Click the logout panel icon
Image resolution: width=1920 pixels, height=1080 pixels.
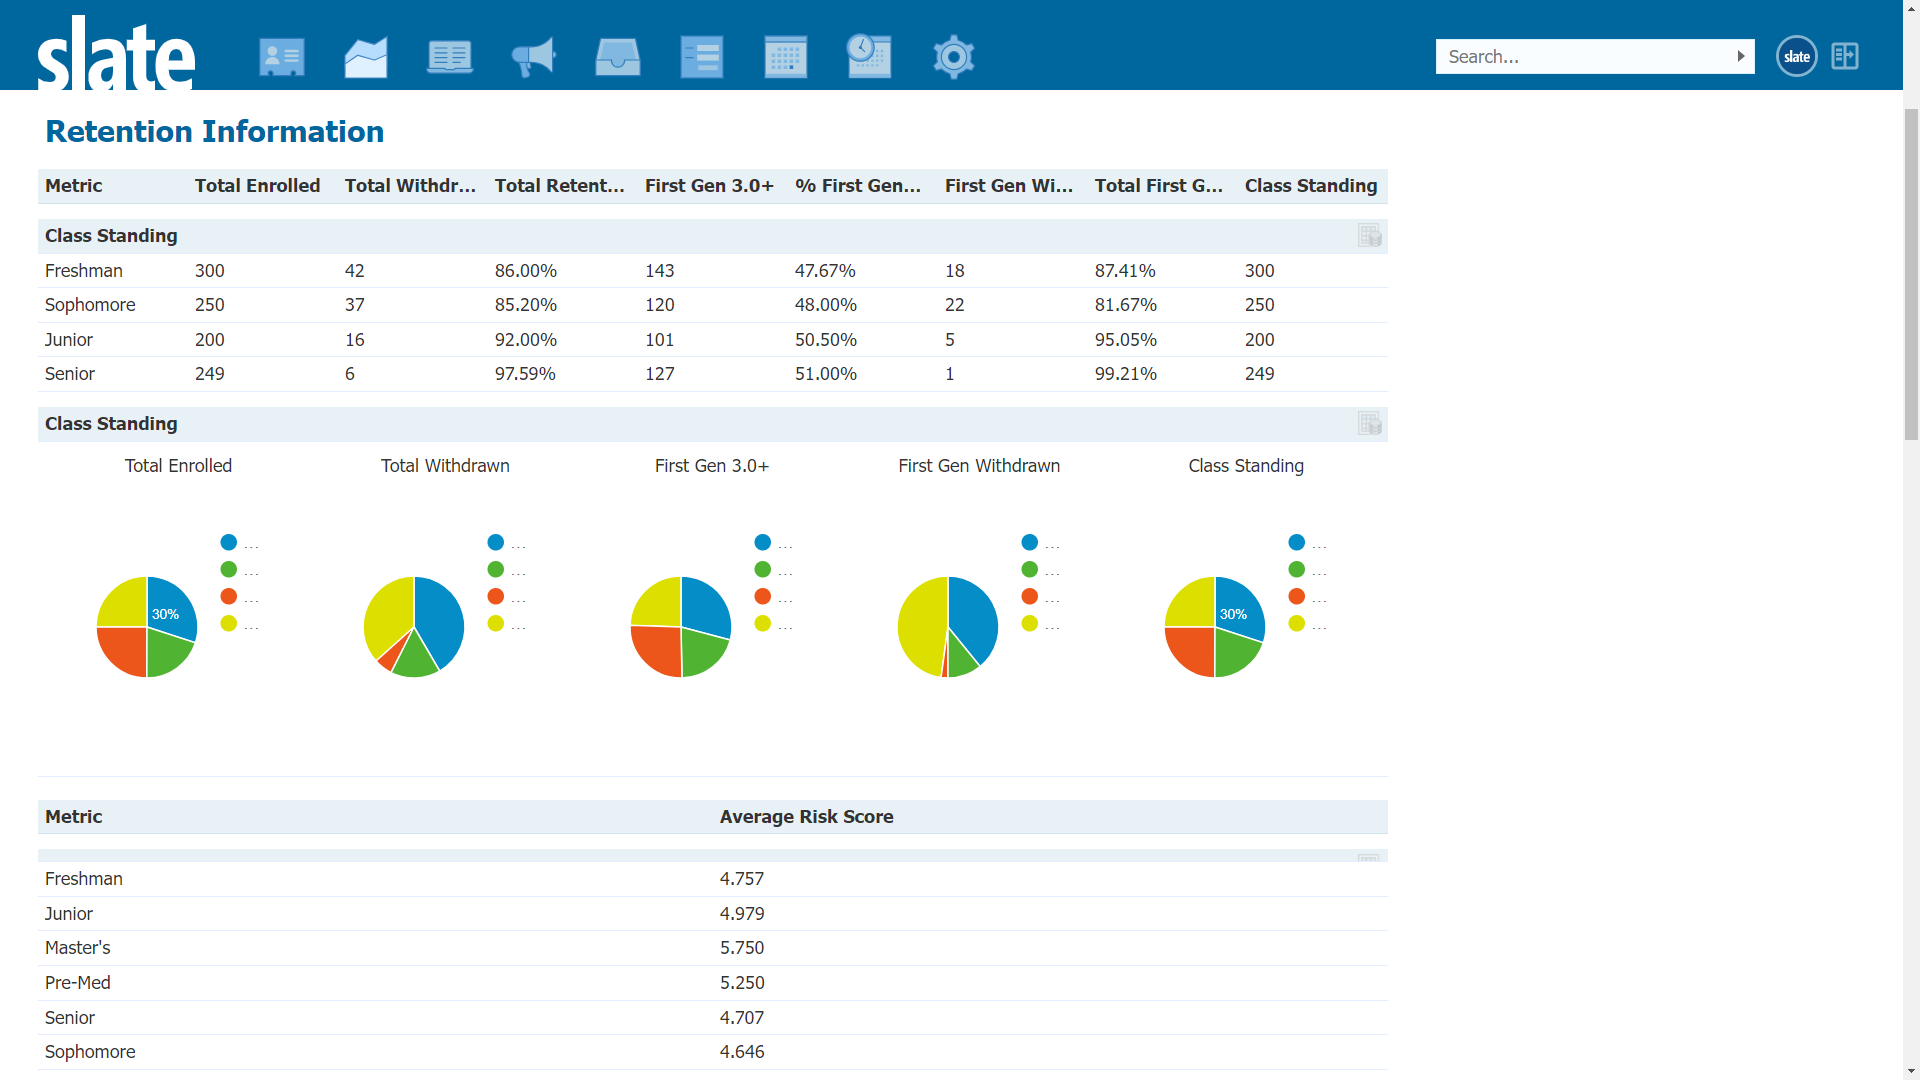(x=1845, y=56)
